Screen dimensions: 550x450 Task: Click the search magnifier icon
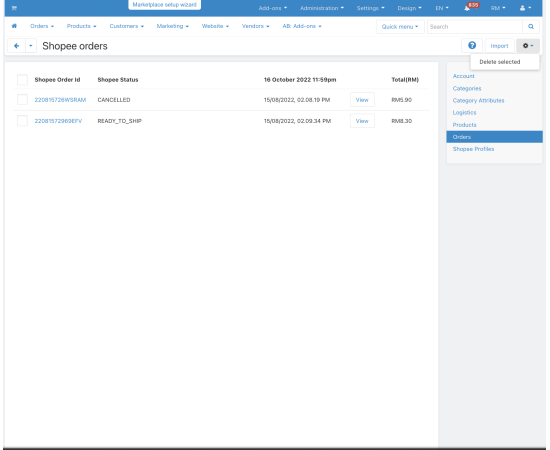pyautogui.click(x=531, y=27)
